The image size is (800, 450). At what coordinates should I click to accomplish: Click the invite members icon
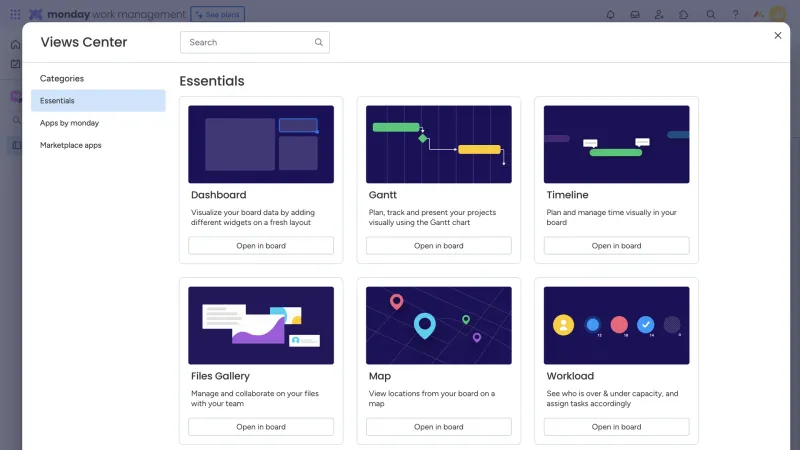click(659, 14)
